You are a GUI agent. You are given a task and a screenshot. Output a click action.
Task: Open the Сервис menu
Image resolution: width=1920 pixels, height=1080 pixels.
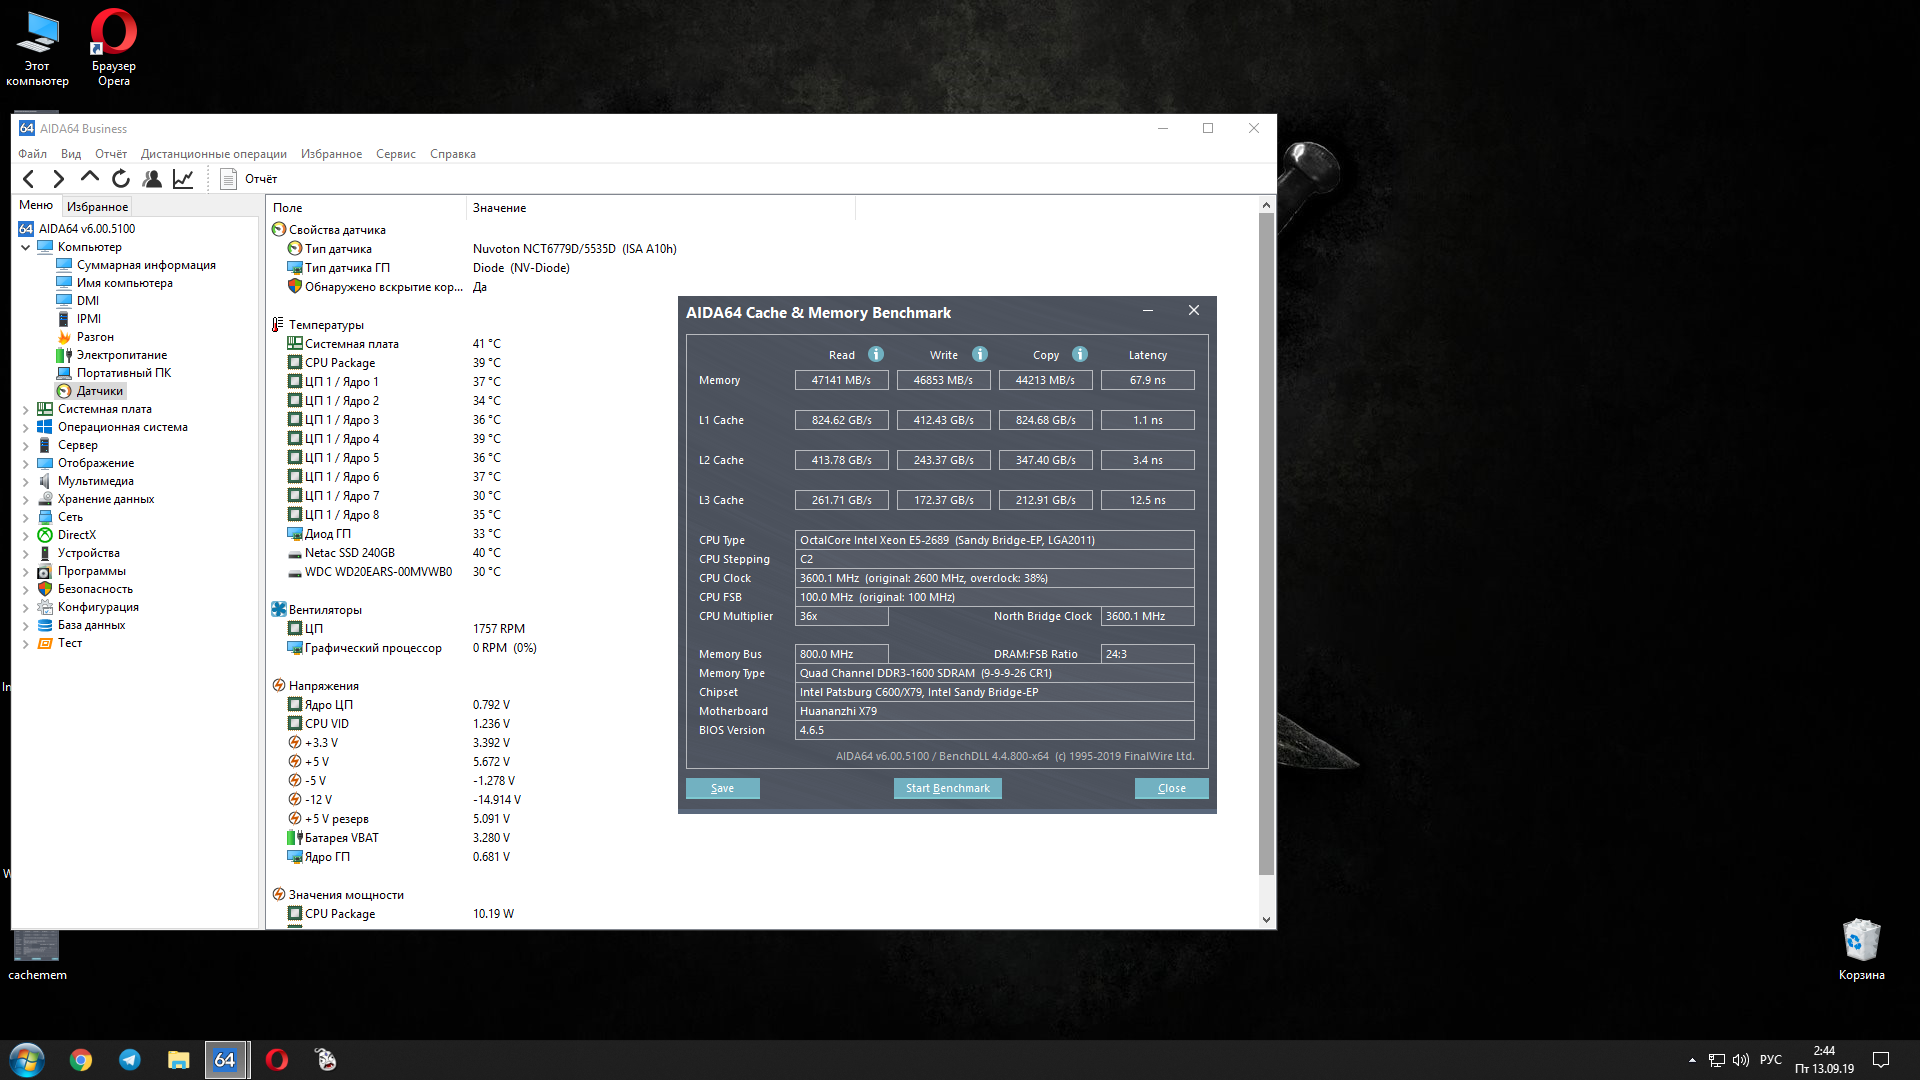(395, 154)
